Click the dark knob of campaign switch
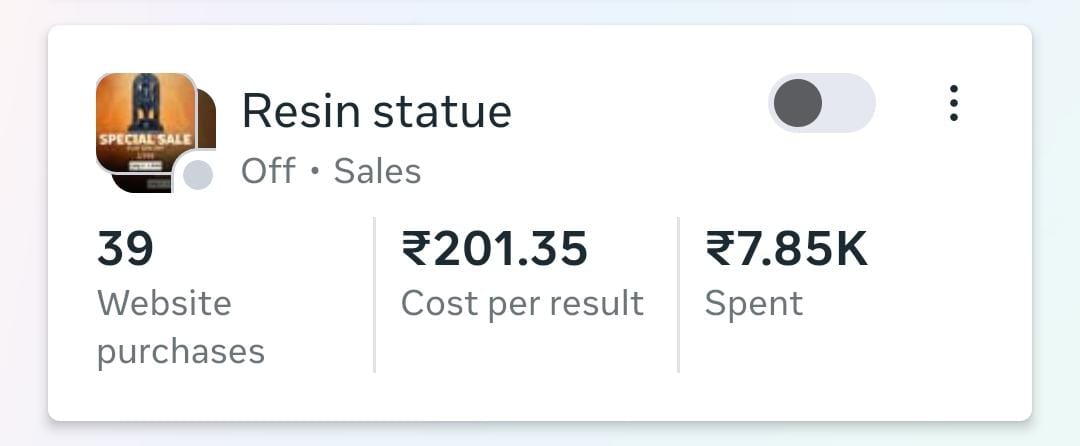Image resolution: width=1080 pixels, height=446 pixels. click(798, 103)
